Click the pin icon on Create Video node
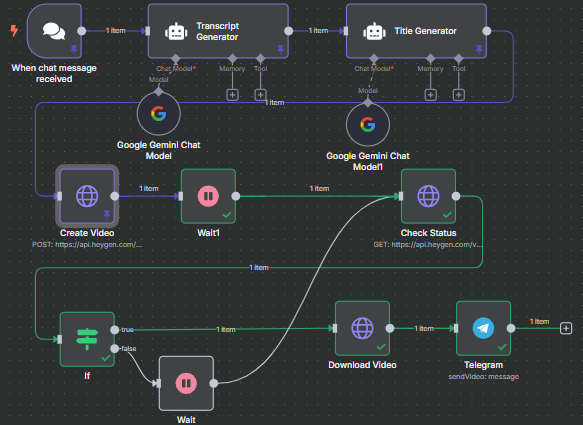 tap(107, 214)
